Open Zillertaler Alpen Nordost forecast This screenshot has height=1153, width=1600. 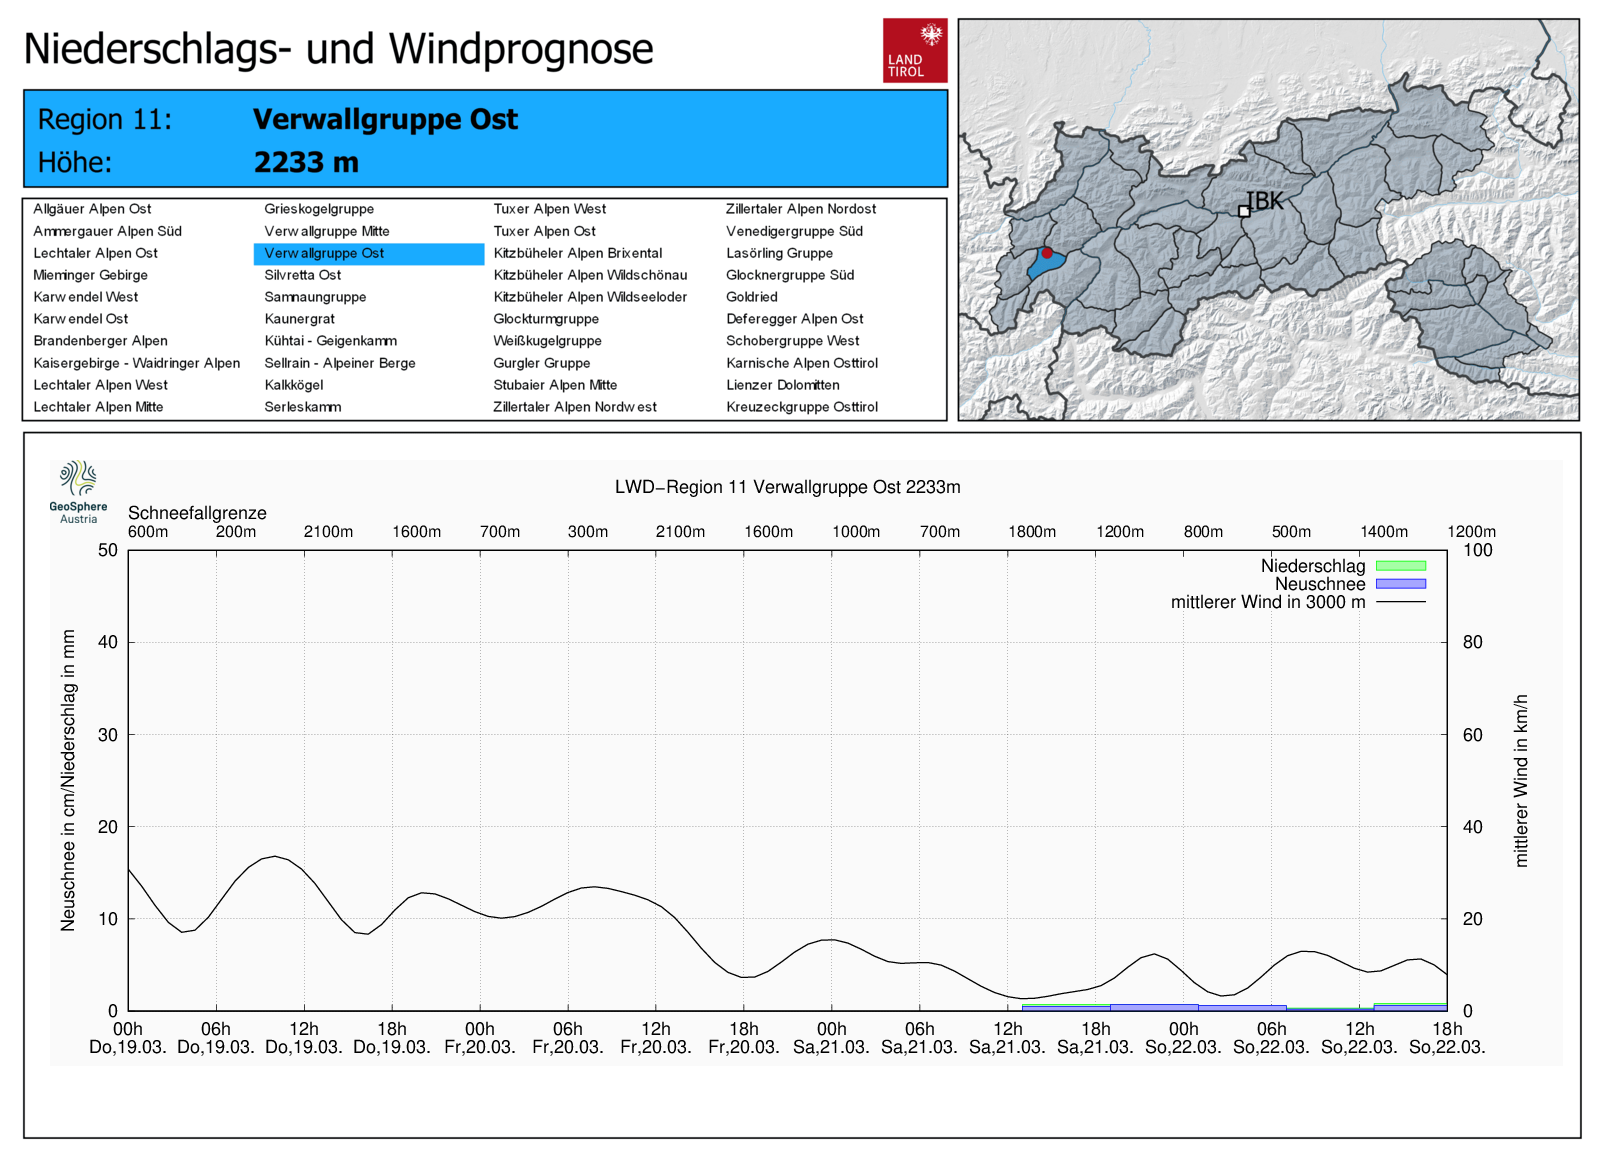point(800,209)
